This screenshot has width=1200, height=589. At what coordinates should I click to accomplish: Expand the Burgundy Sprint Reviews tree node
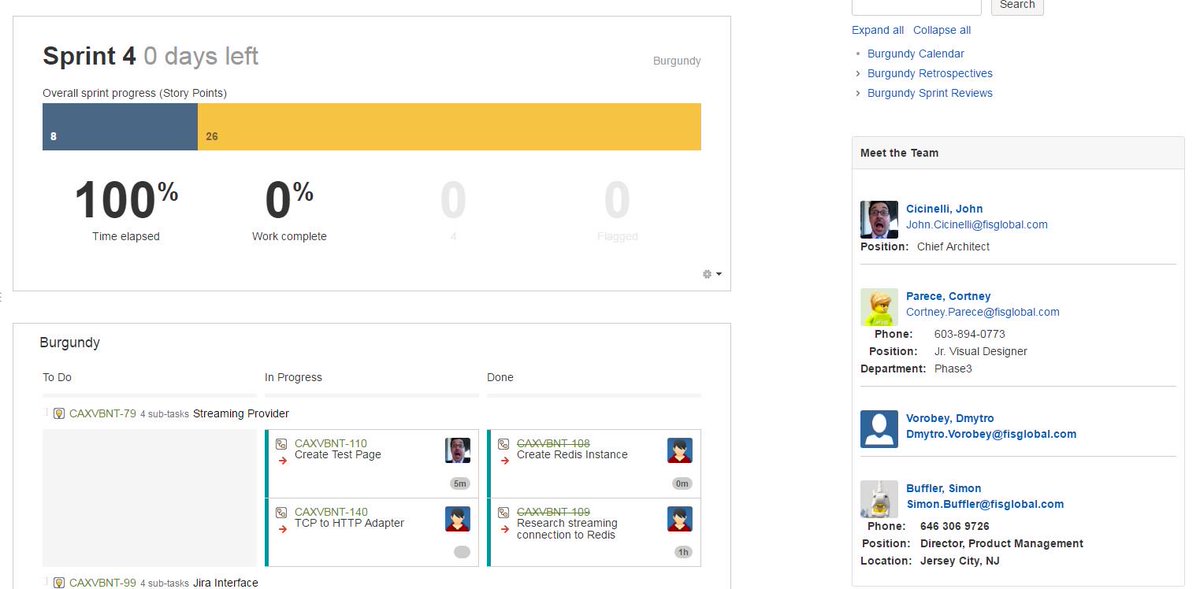tap(858, 94)
